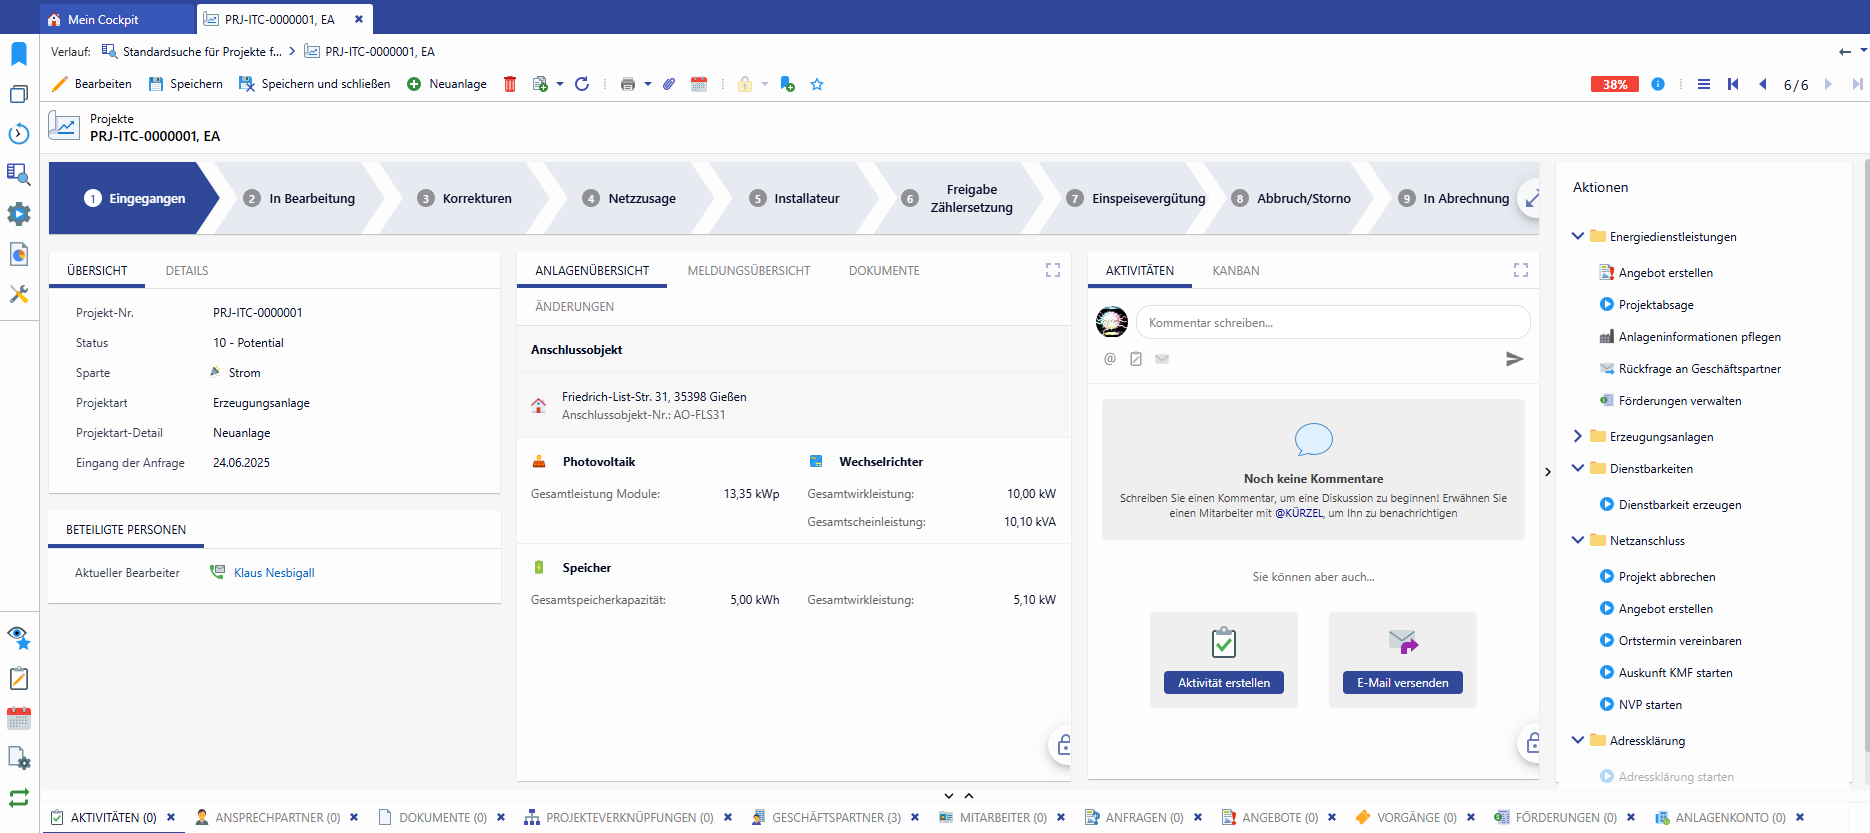Viewport: 1870px width, 833px height.
Task: Open the bookmark icon in left sidebar
Action: [x=19, y=53]
